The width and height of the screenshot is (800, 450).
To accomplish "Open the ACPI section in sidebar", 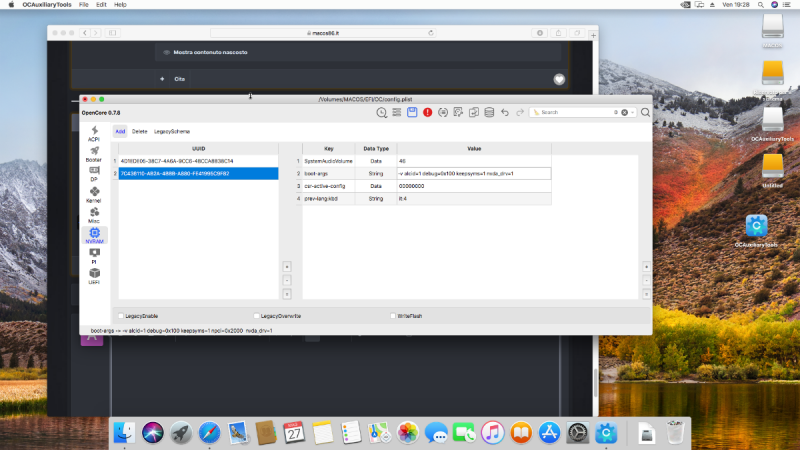I will [x=94, y=134].
